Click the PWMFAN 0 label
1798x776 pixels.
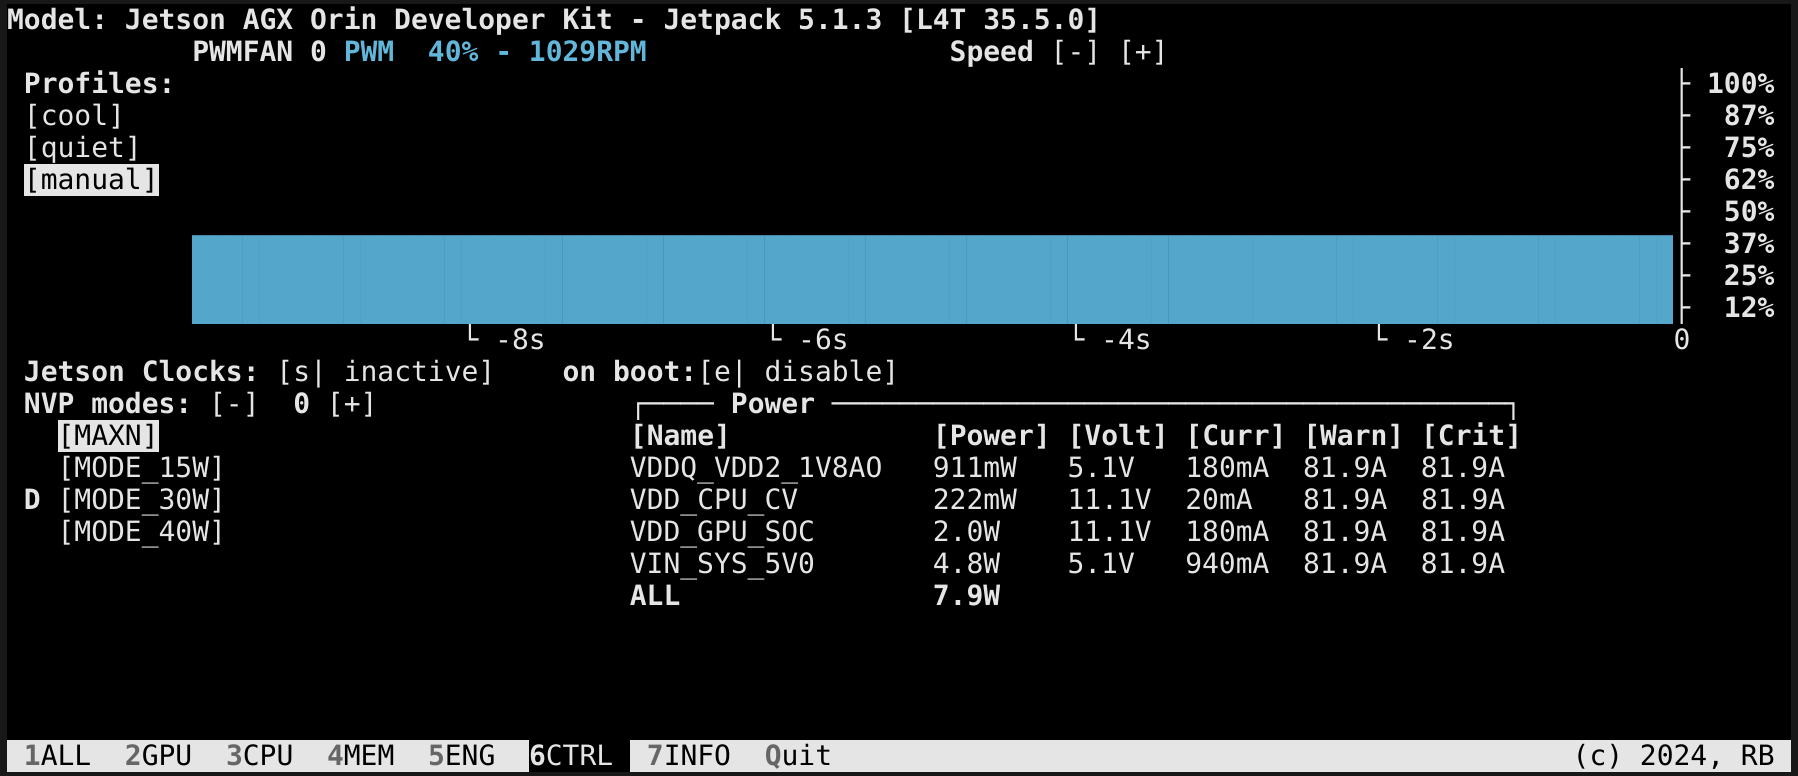pyautogui.click(x=259, y=52)
